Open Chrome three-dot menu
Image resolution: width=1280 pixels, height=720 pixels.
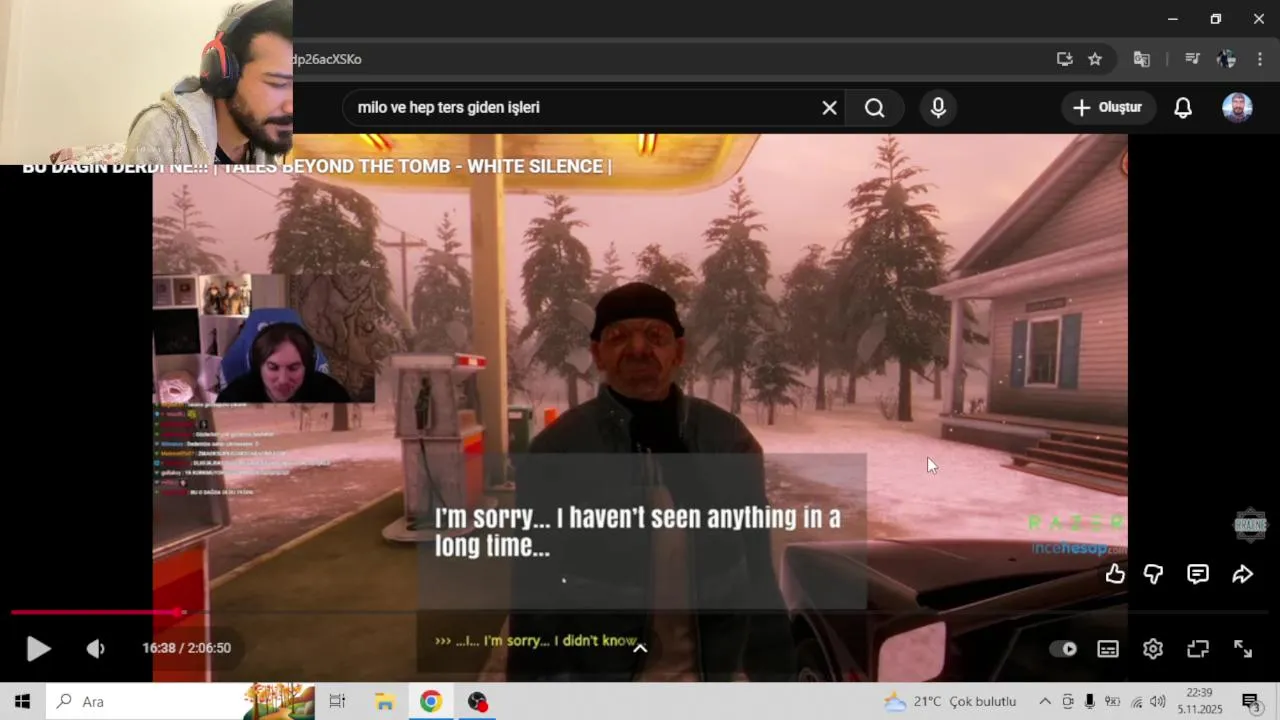tap(1260, 59)
